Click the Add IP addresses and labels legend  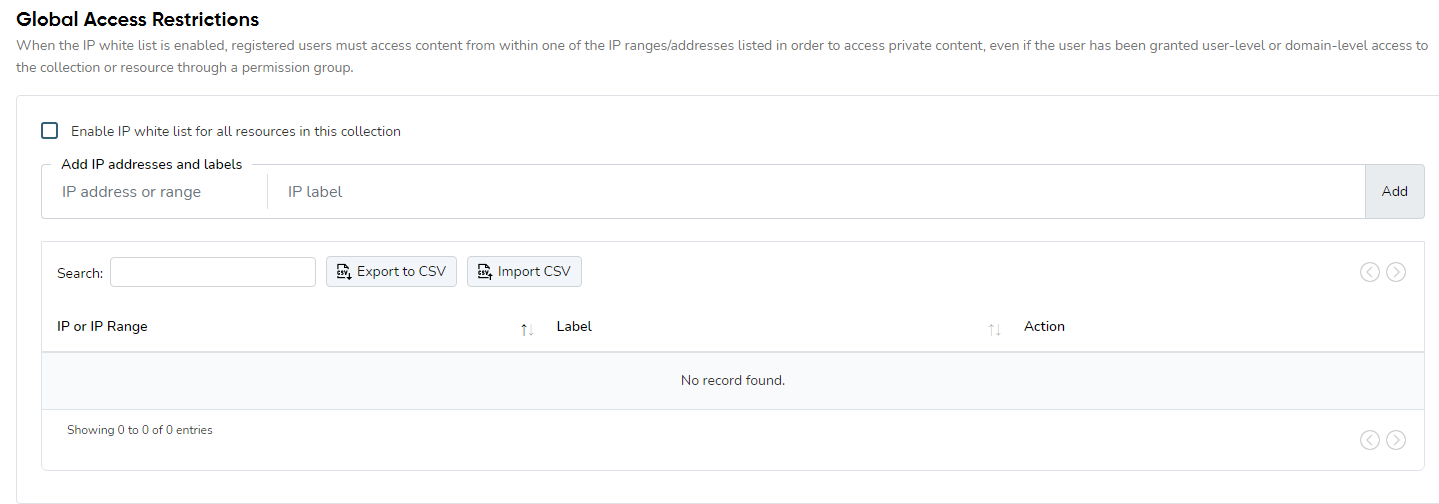152,165
